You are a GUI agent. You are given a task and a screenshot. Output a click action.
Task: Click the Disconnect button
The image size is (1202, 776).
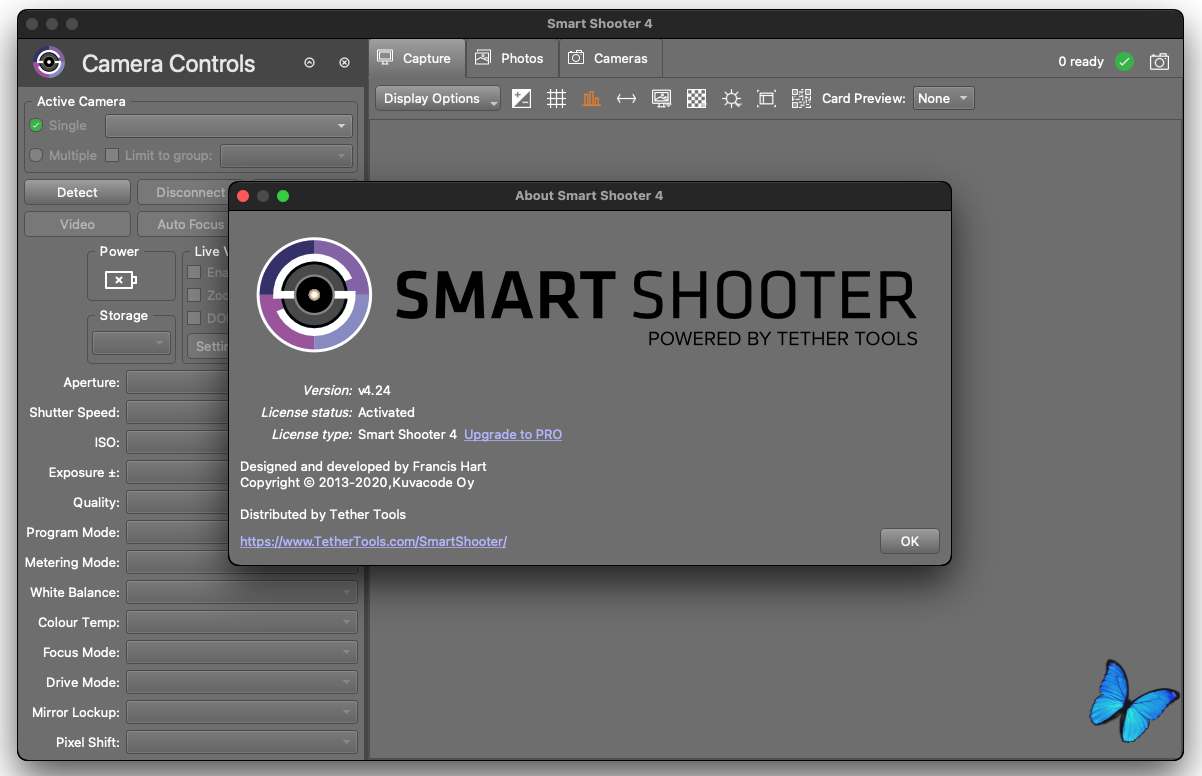184,192
